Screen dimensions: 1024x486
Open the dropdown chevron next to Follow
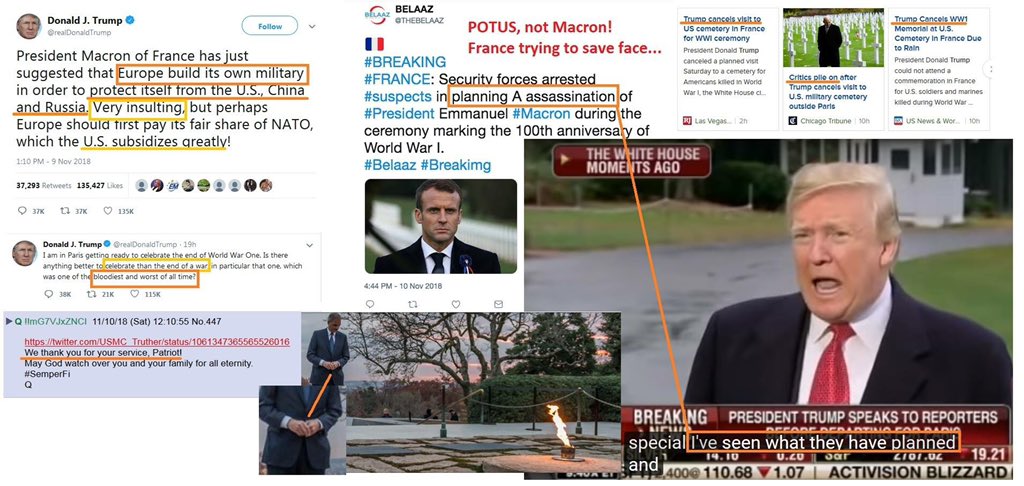point(312,27)
